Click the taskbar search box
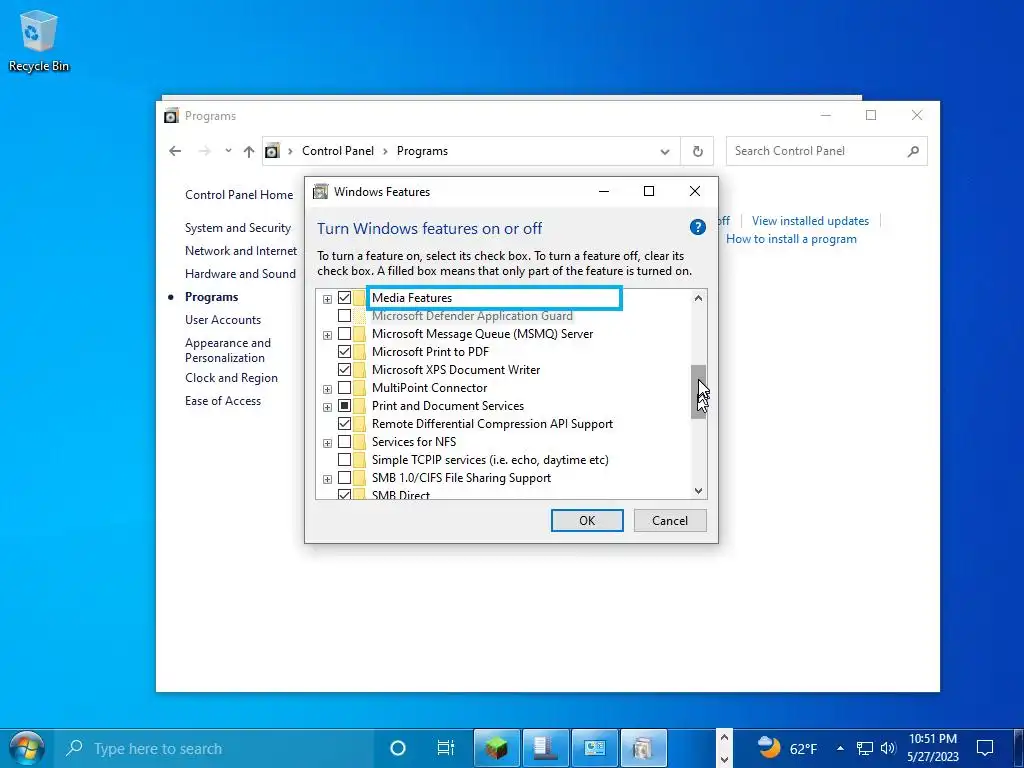This screenshot has height=768, width=1024. coord(214,748)
